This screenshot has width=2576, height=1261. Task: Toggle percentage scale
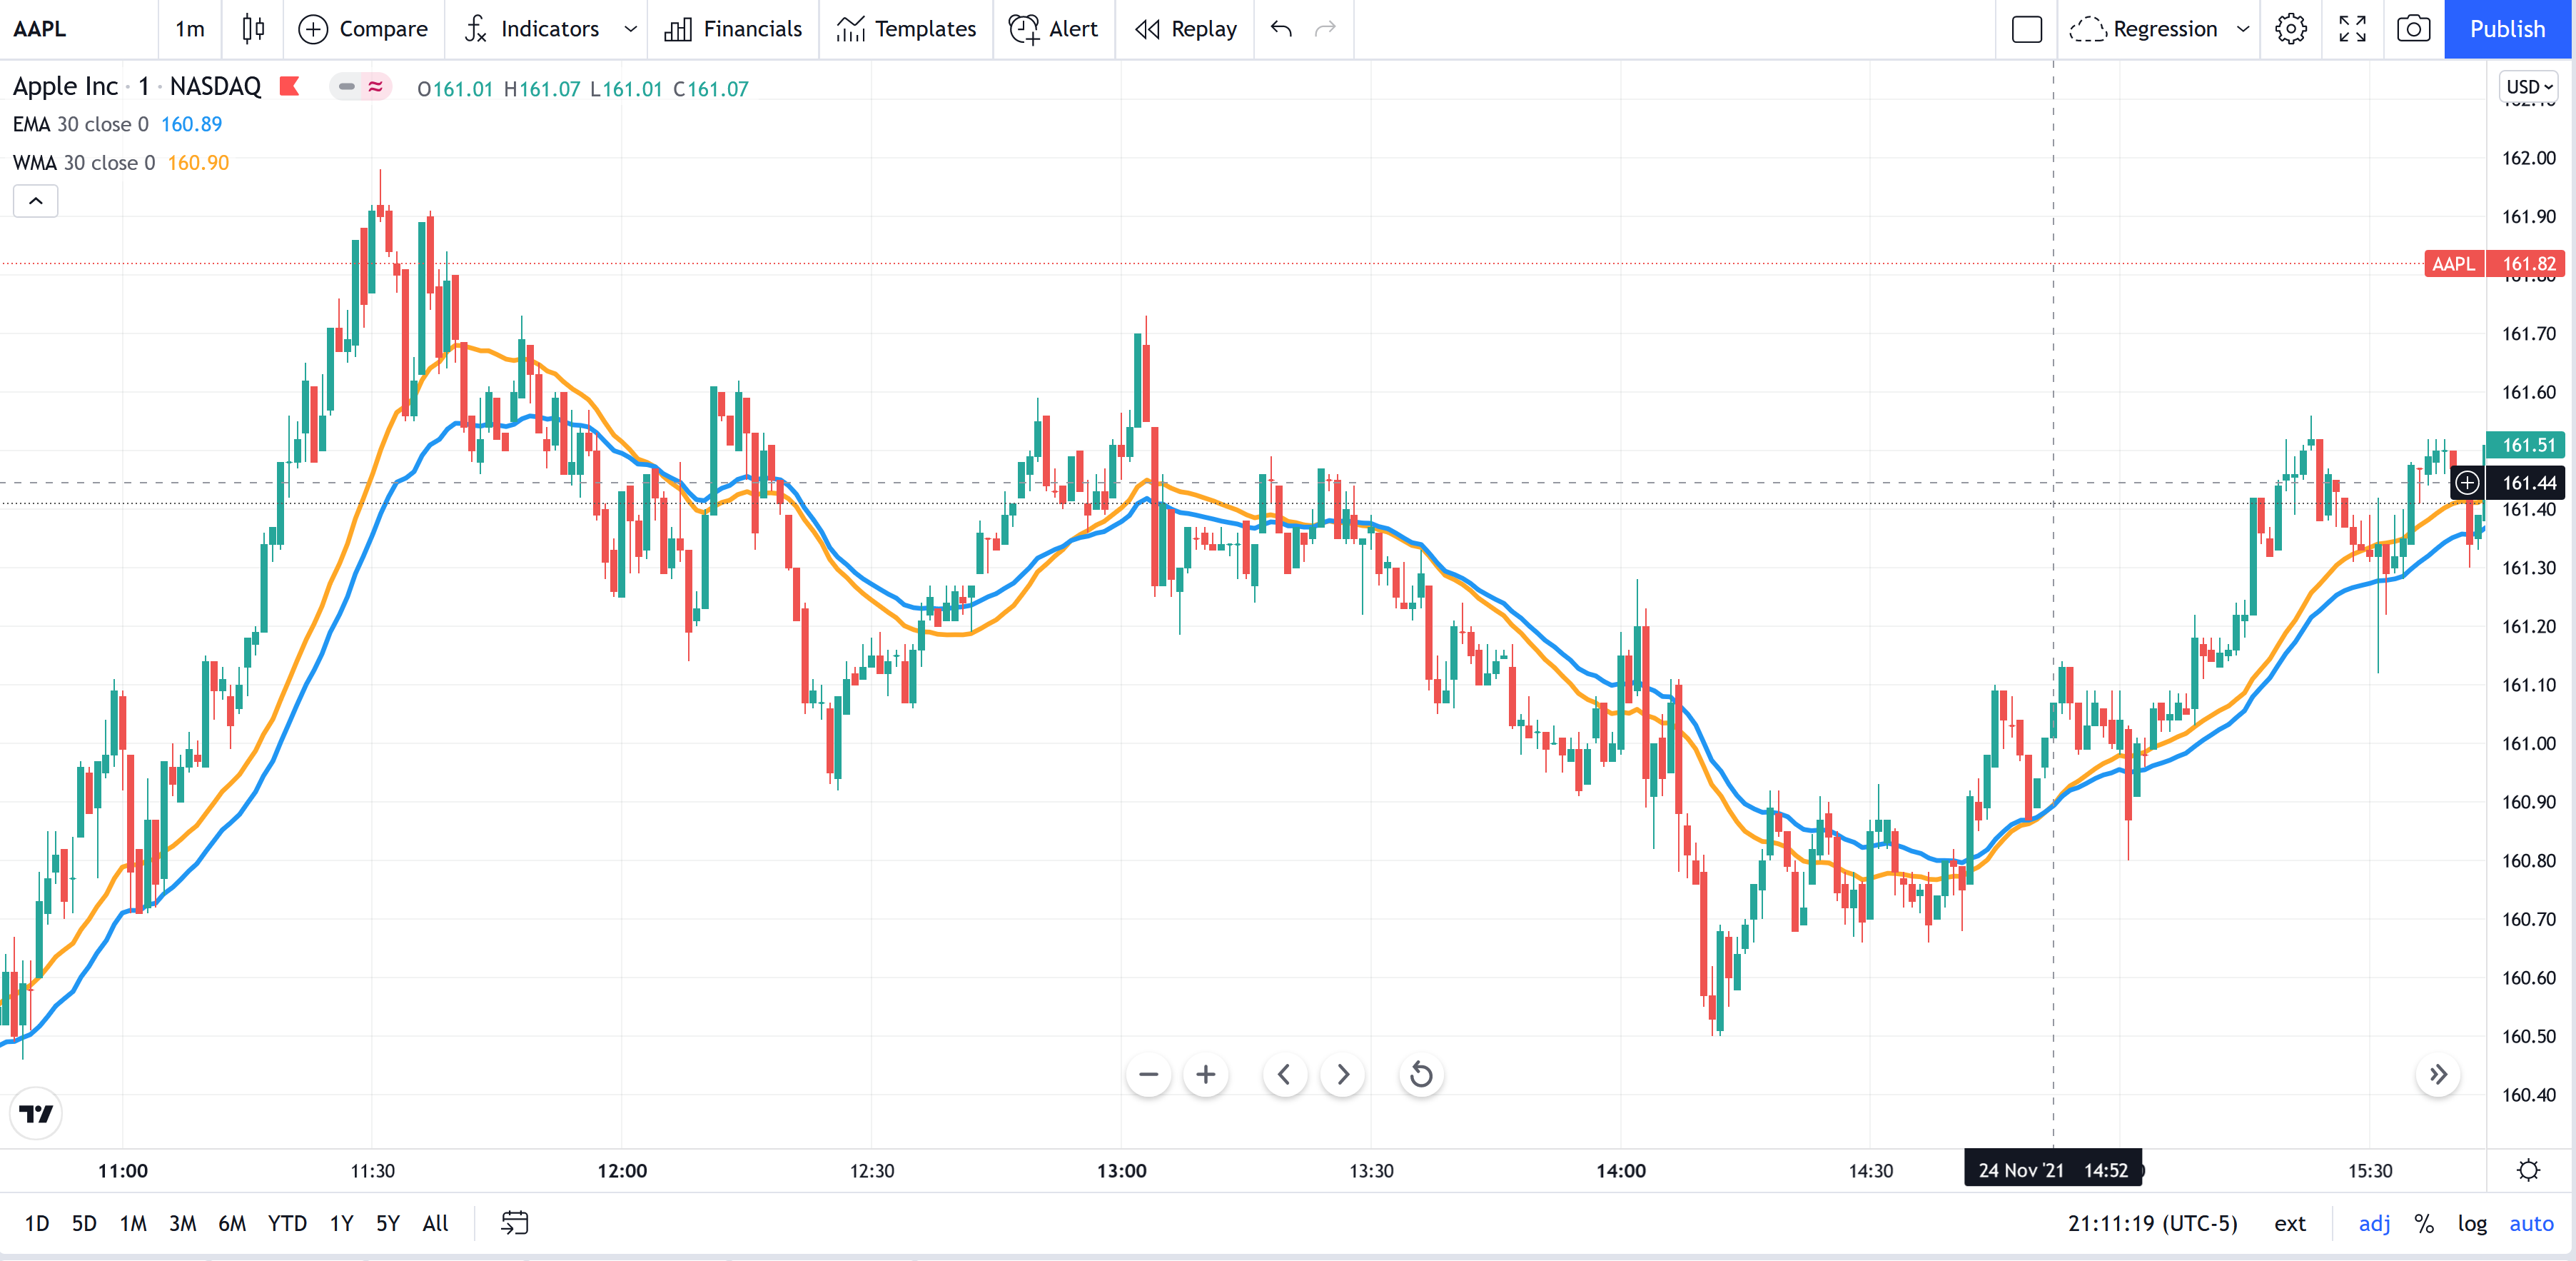tap(2424, 1223)
